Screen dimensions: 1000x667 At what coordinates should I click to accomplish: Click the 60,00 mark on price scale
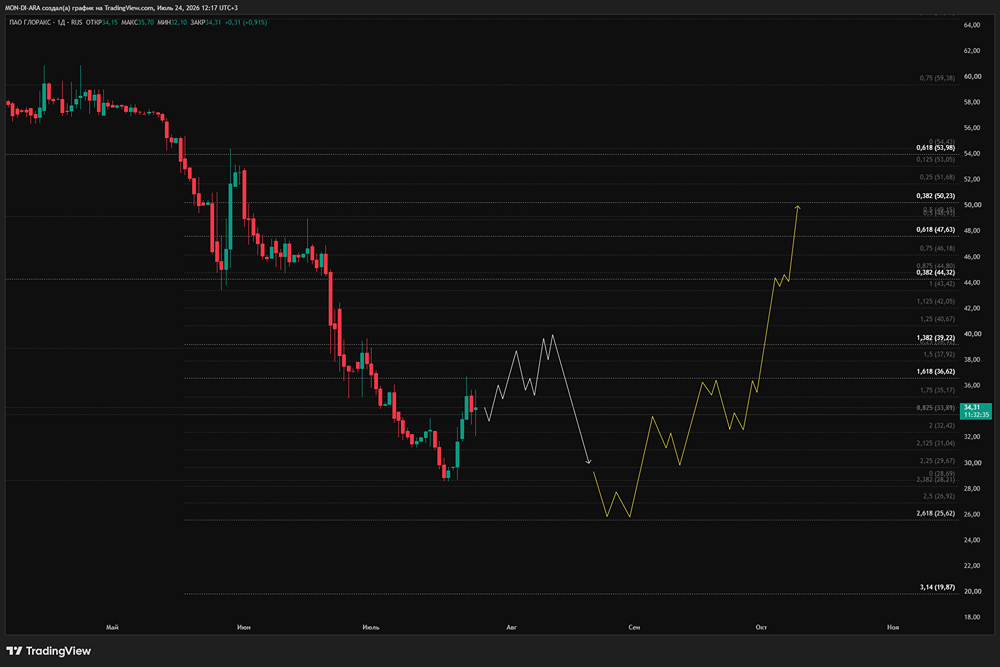tap(972, 77)
